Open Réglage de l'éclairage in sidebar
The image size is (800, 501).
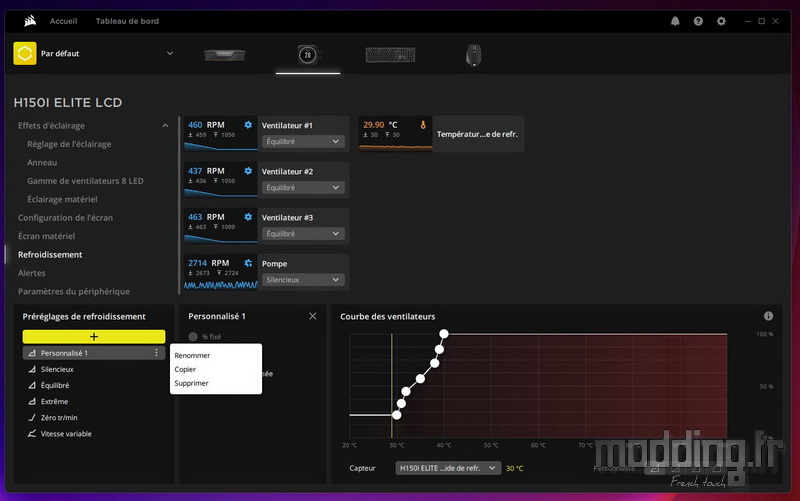click(69, 144)
